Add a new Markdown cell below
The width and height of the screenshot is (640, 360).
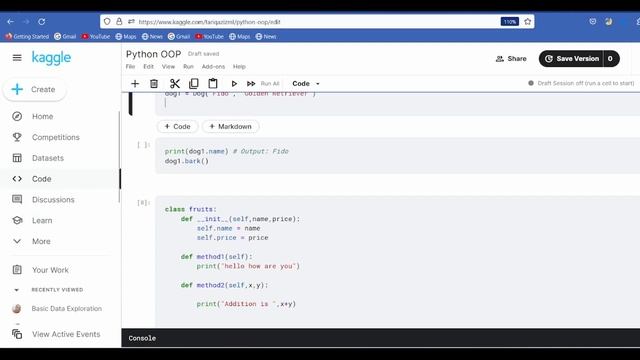tap(230, 127)
